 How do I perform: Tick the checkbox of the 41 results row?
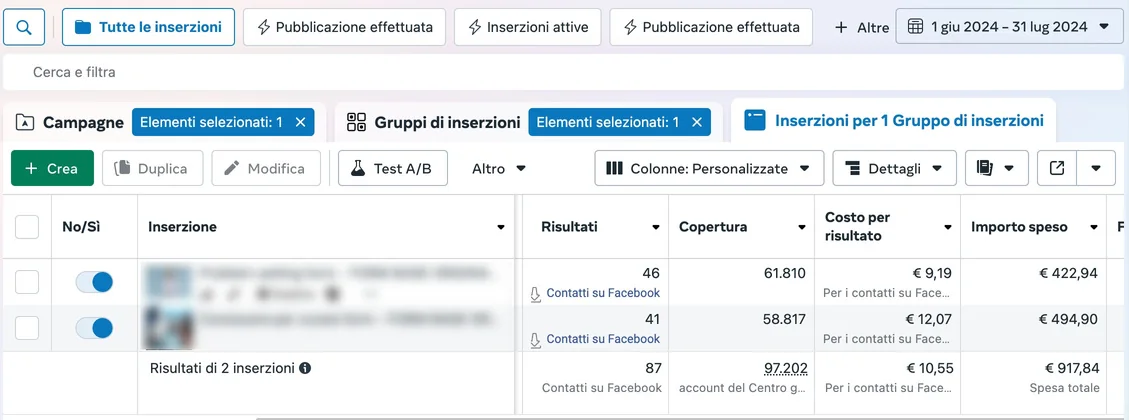(27, 329)
